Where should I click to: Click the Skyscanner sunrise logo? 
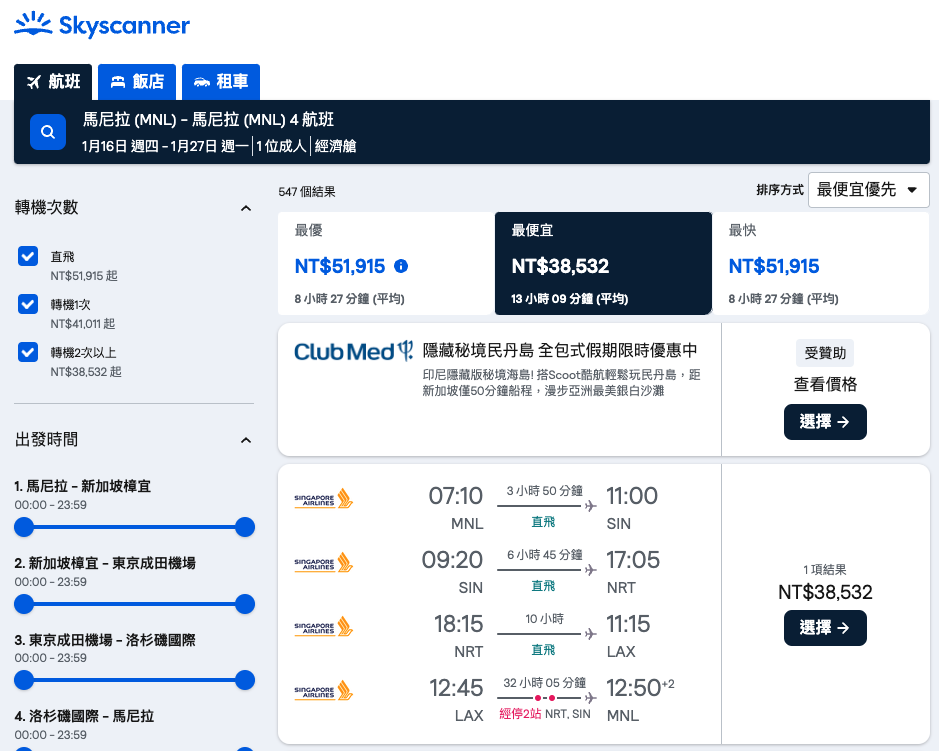pos(102,25)
